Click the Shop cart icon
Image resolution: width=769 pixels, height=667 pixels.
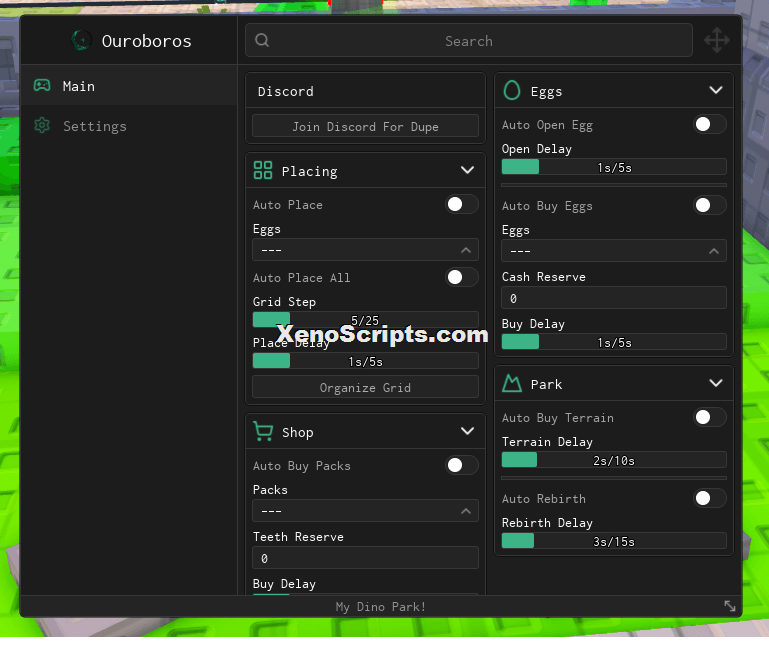tap(263, 432)
